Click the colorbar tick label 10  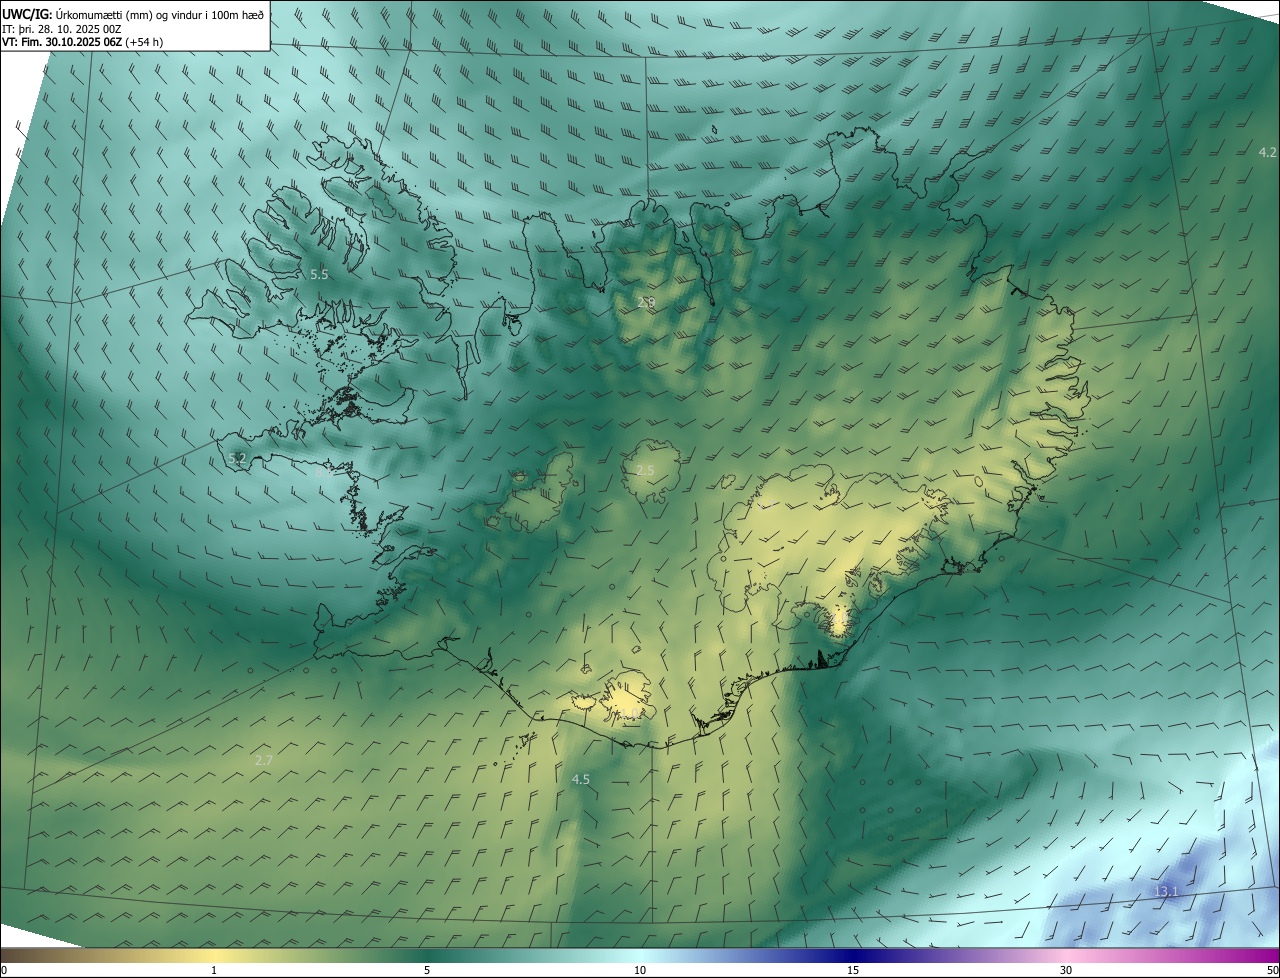tap(640, 970)
